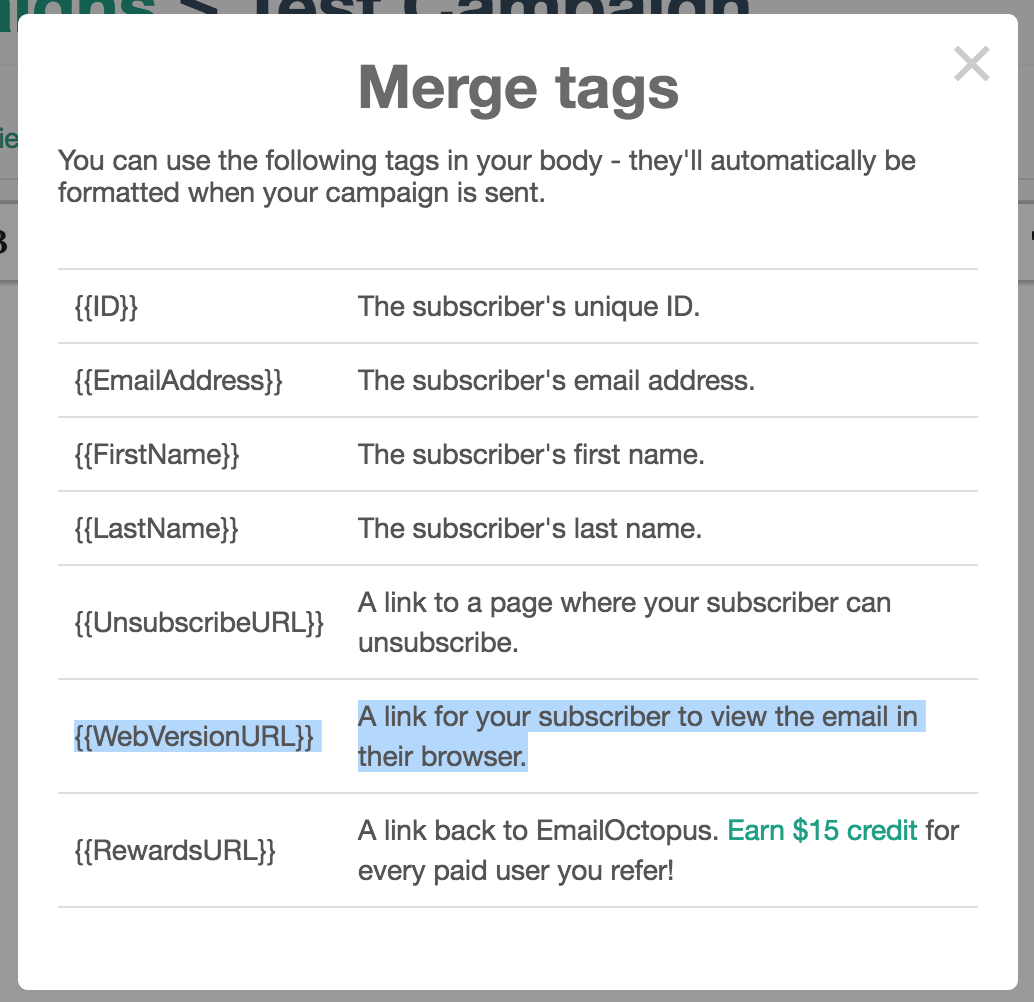
Task: Click the subscriber's email address description
Action: tap(556, 380)
